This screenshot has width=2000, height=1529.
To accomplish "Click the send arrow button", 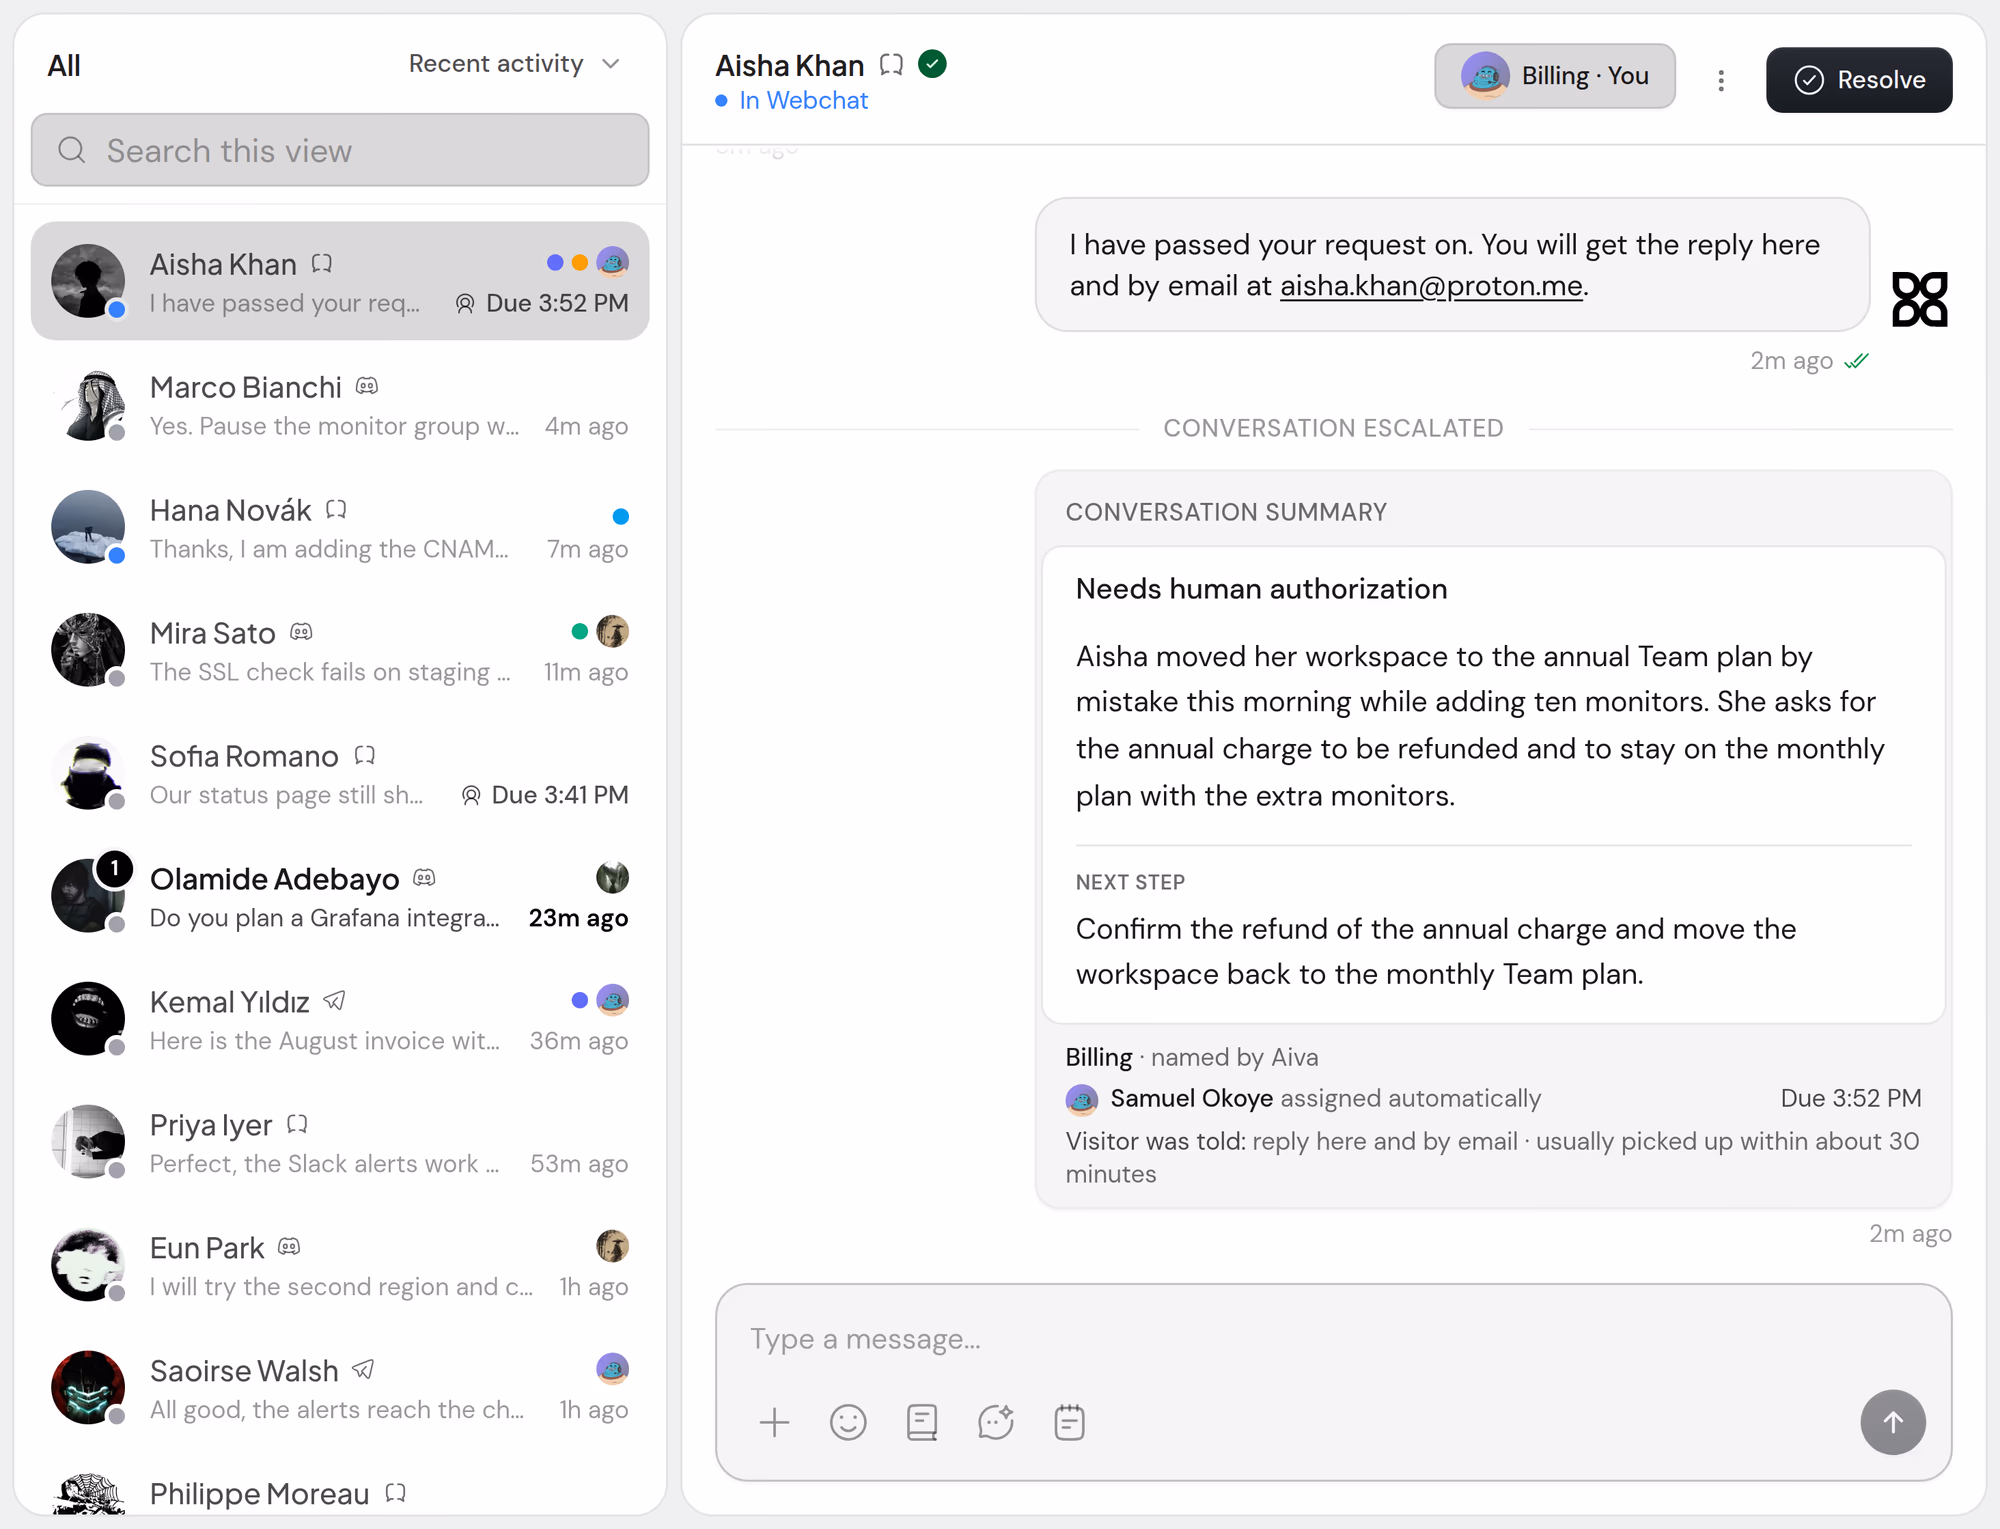I will point(1892,1422).
